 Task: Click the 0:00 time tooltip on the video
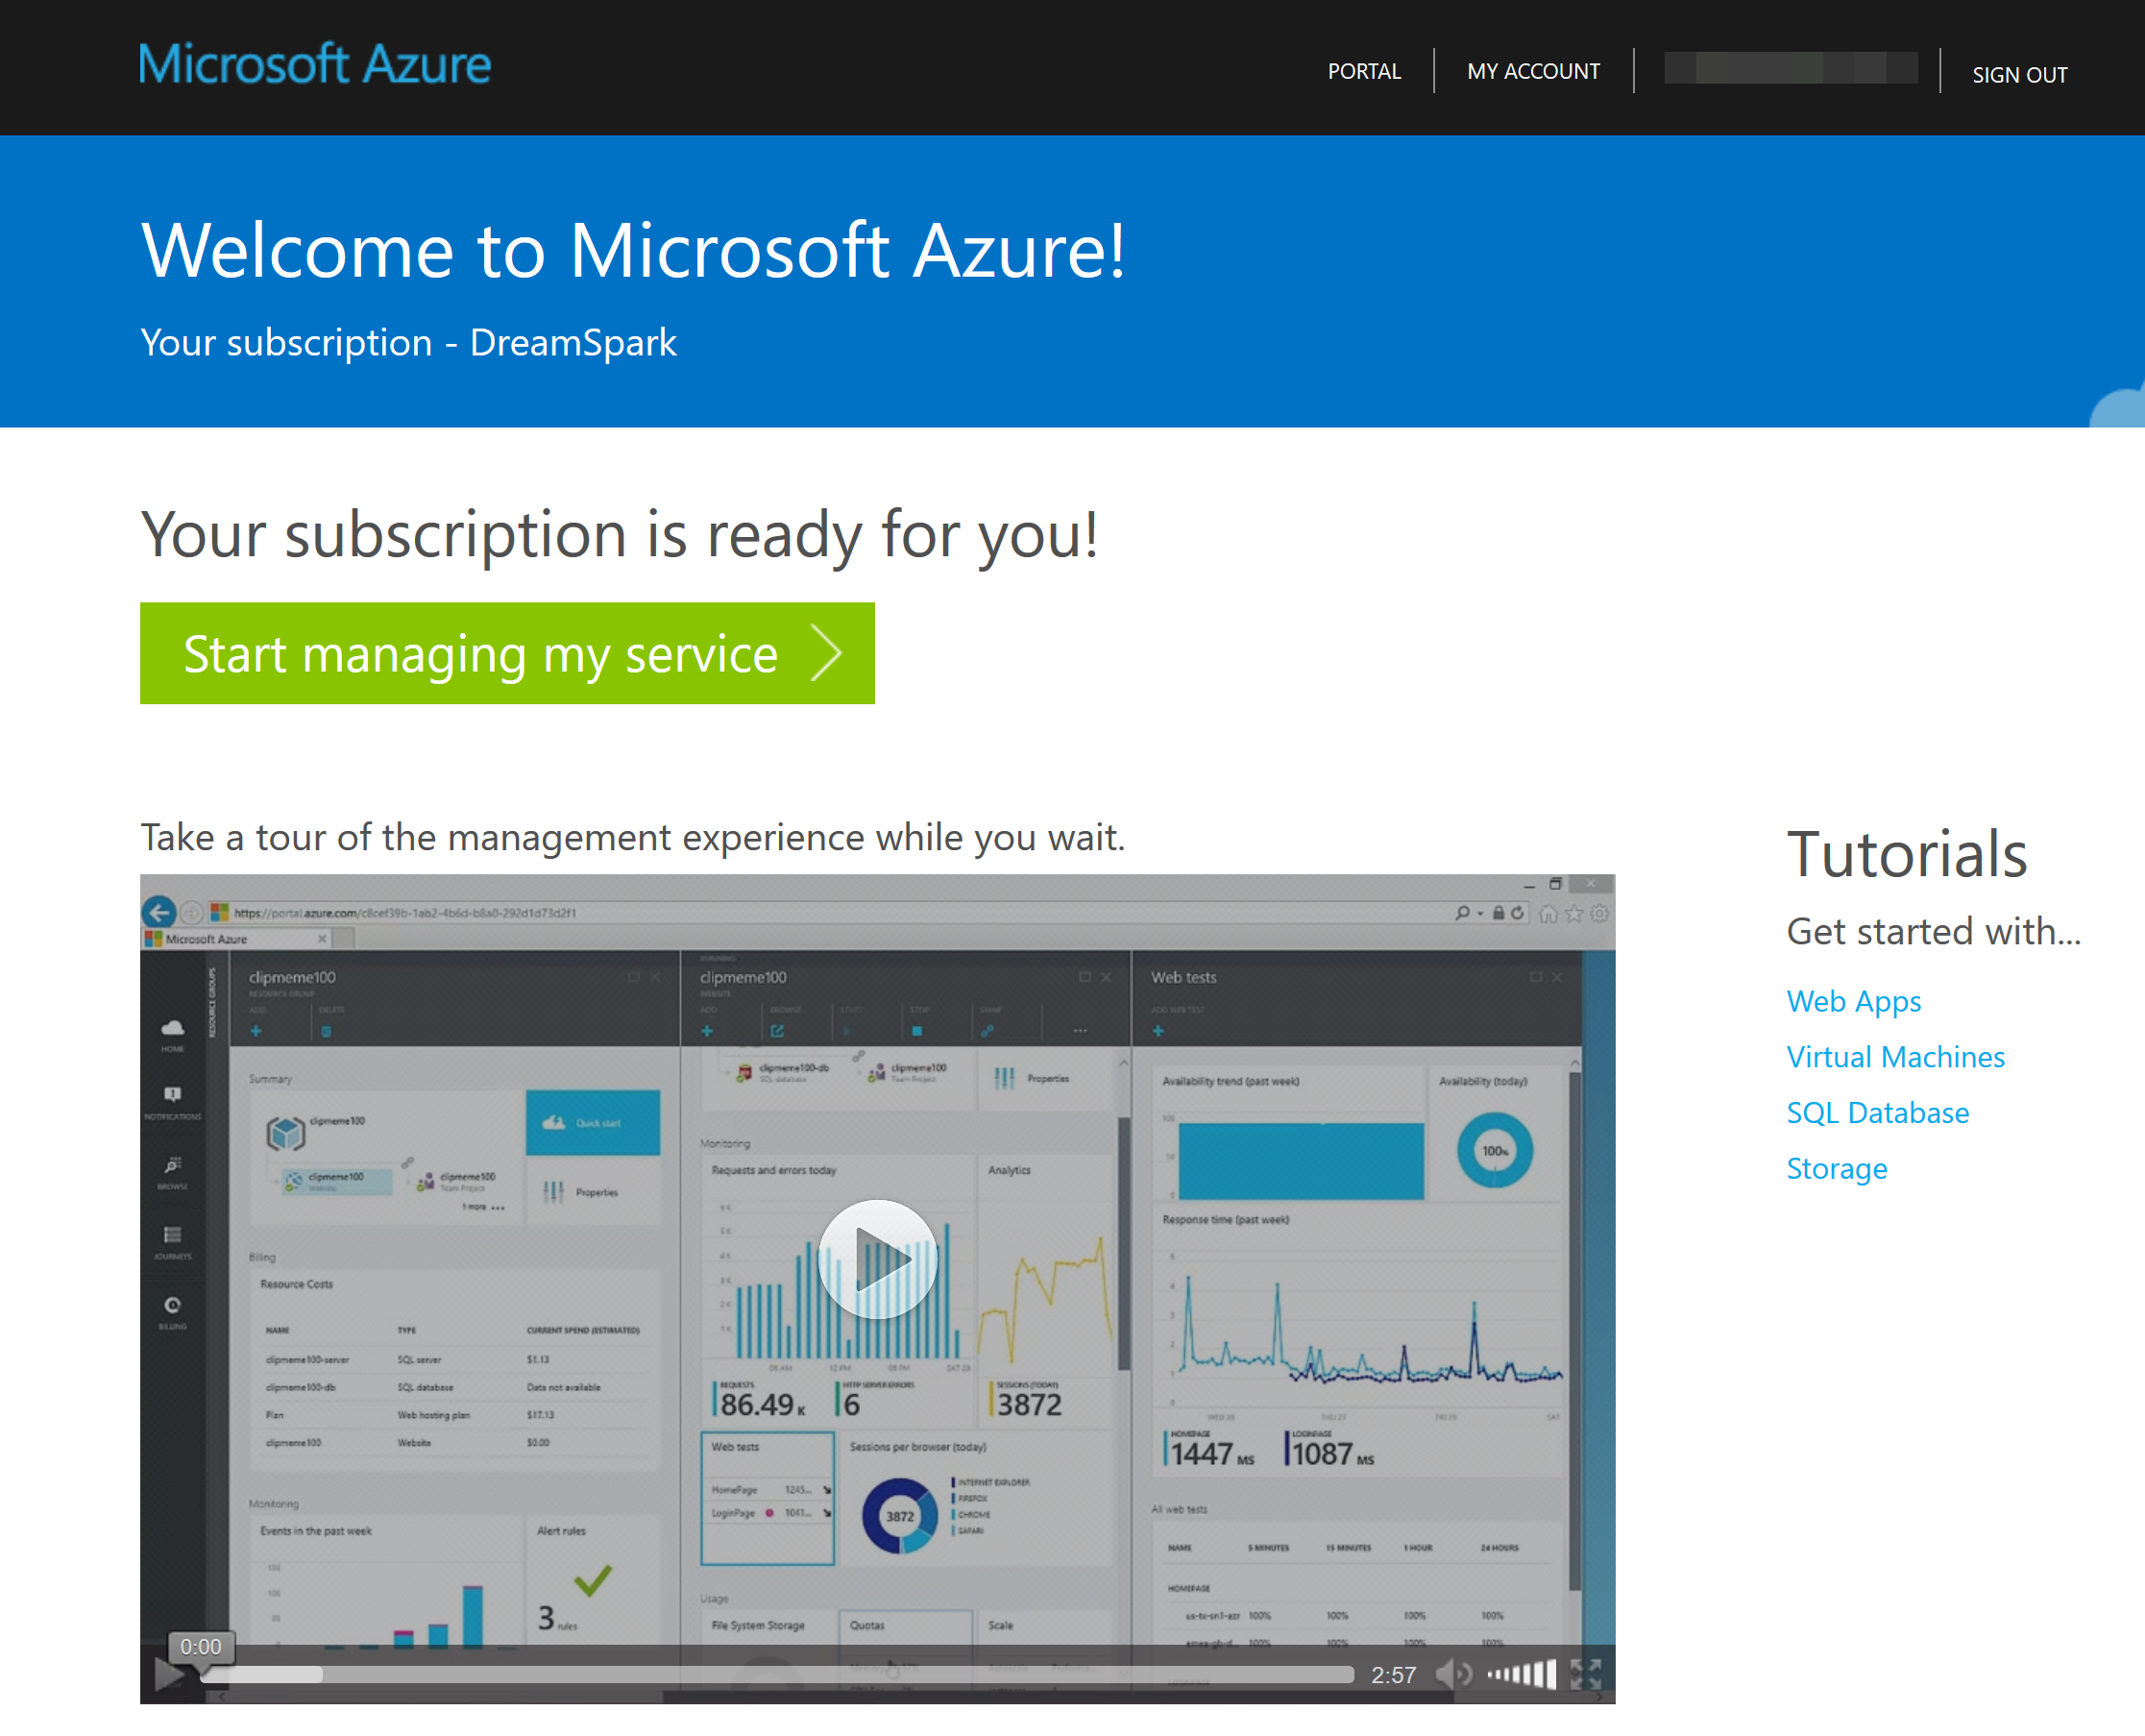click(201, 1646)
